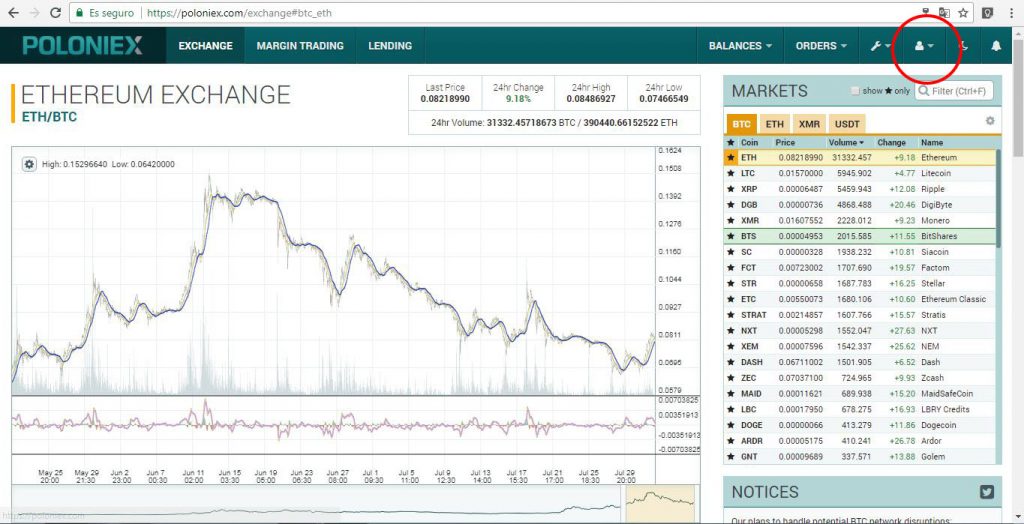Viewport: 1024px width, 524px height.
Task: Select the USDT markets tab
Action: coord(847,124)
